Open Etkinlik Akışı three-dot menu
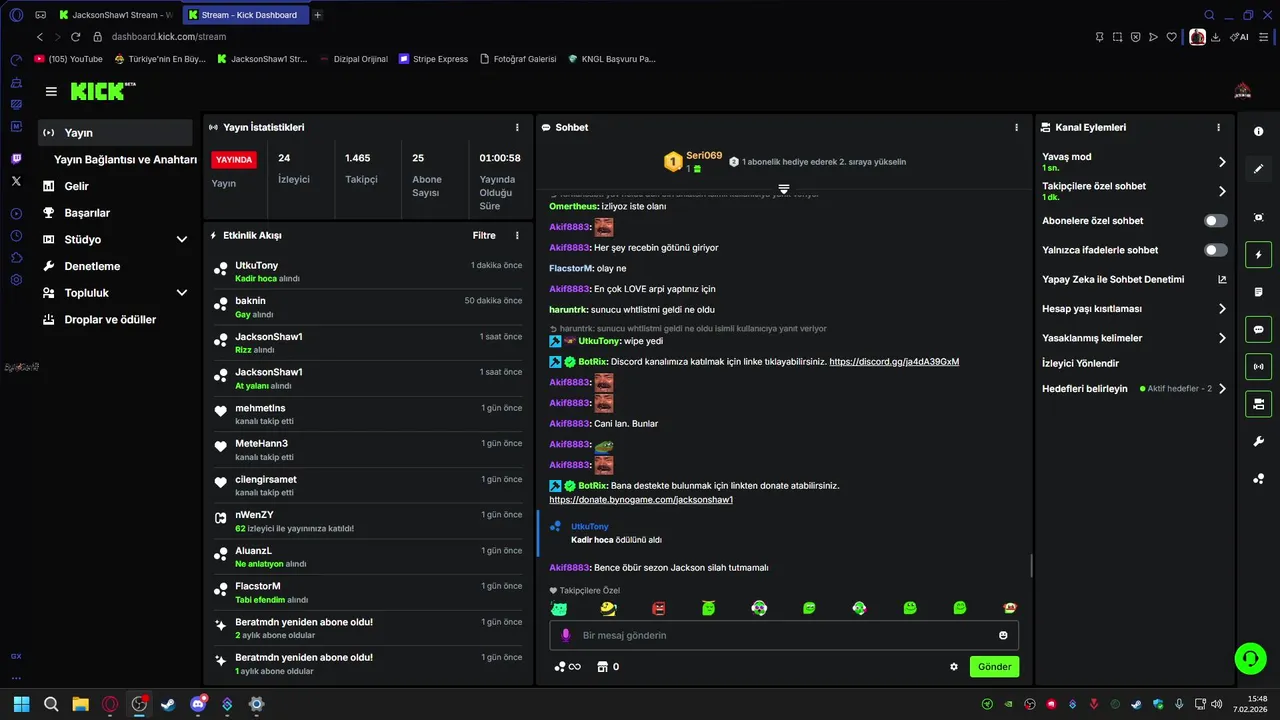The width and height of the screenshot is (1280, 720). (517, 236)
